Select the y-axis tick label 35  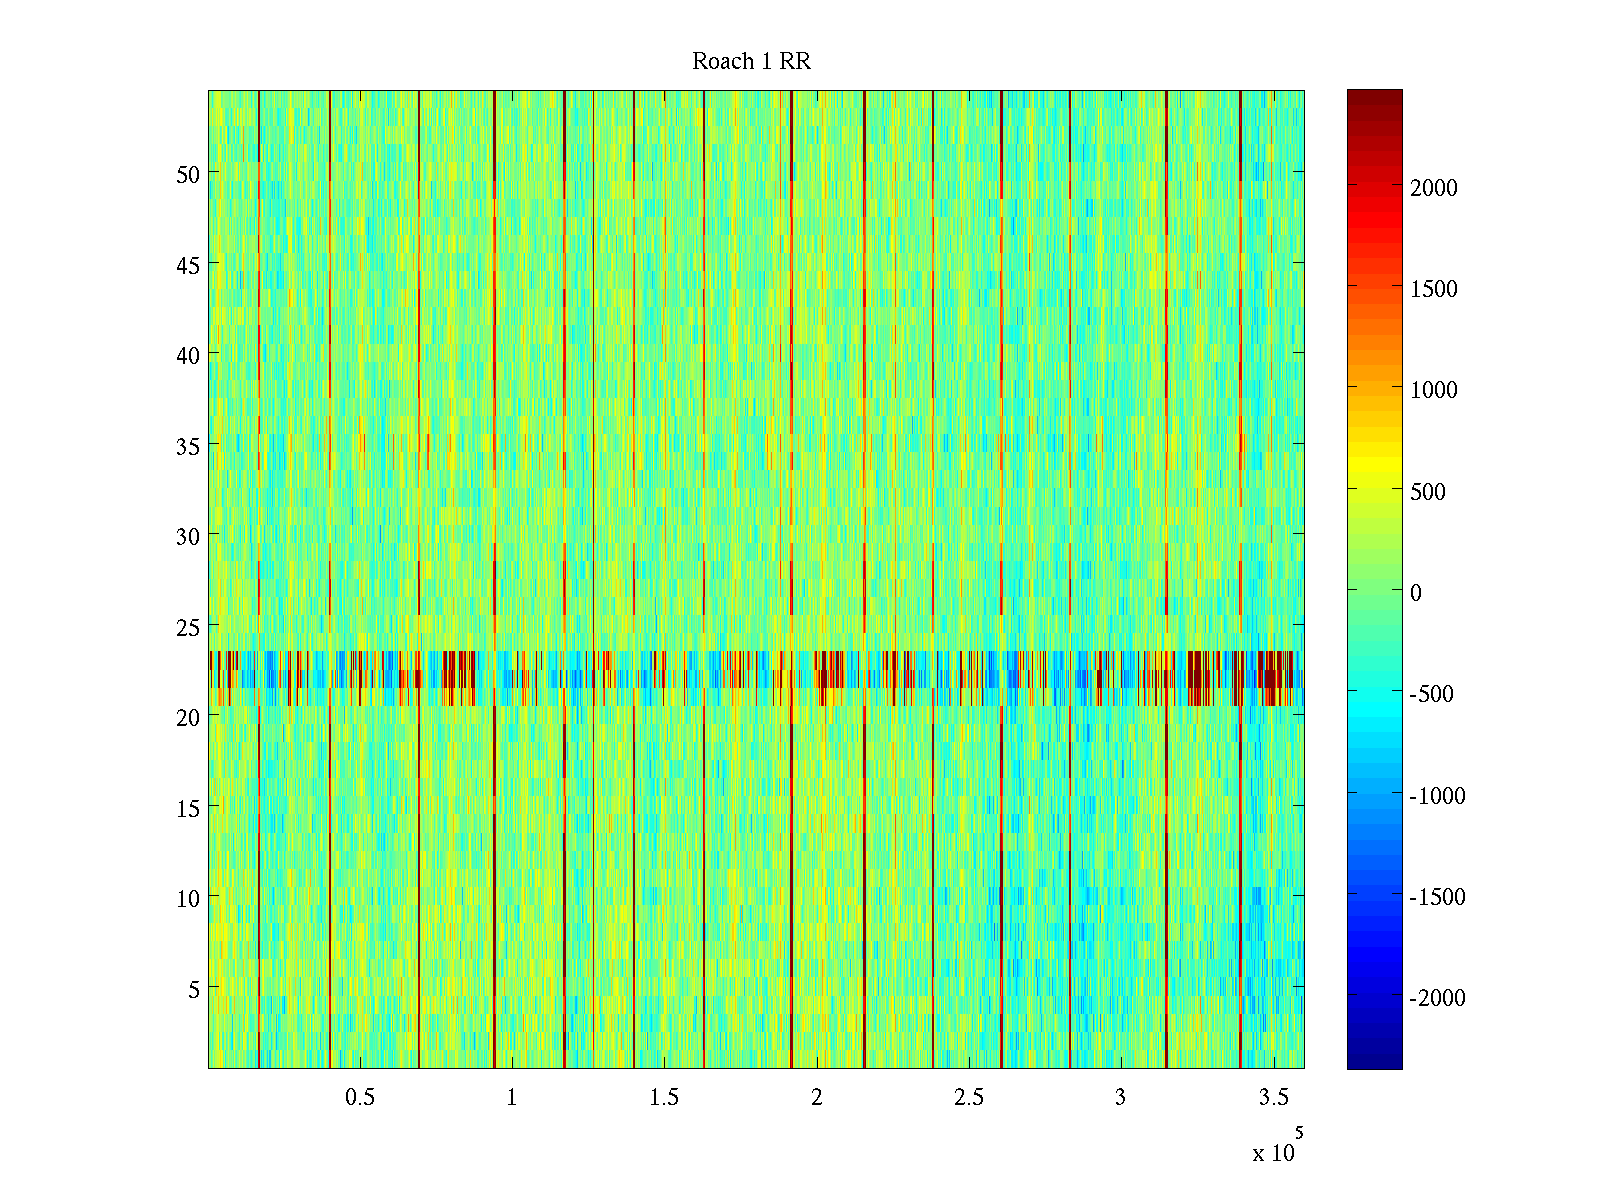pos(187,446)
